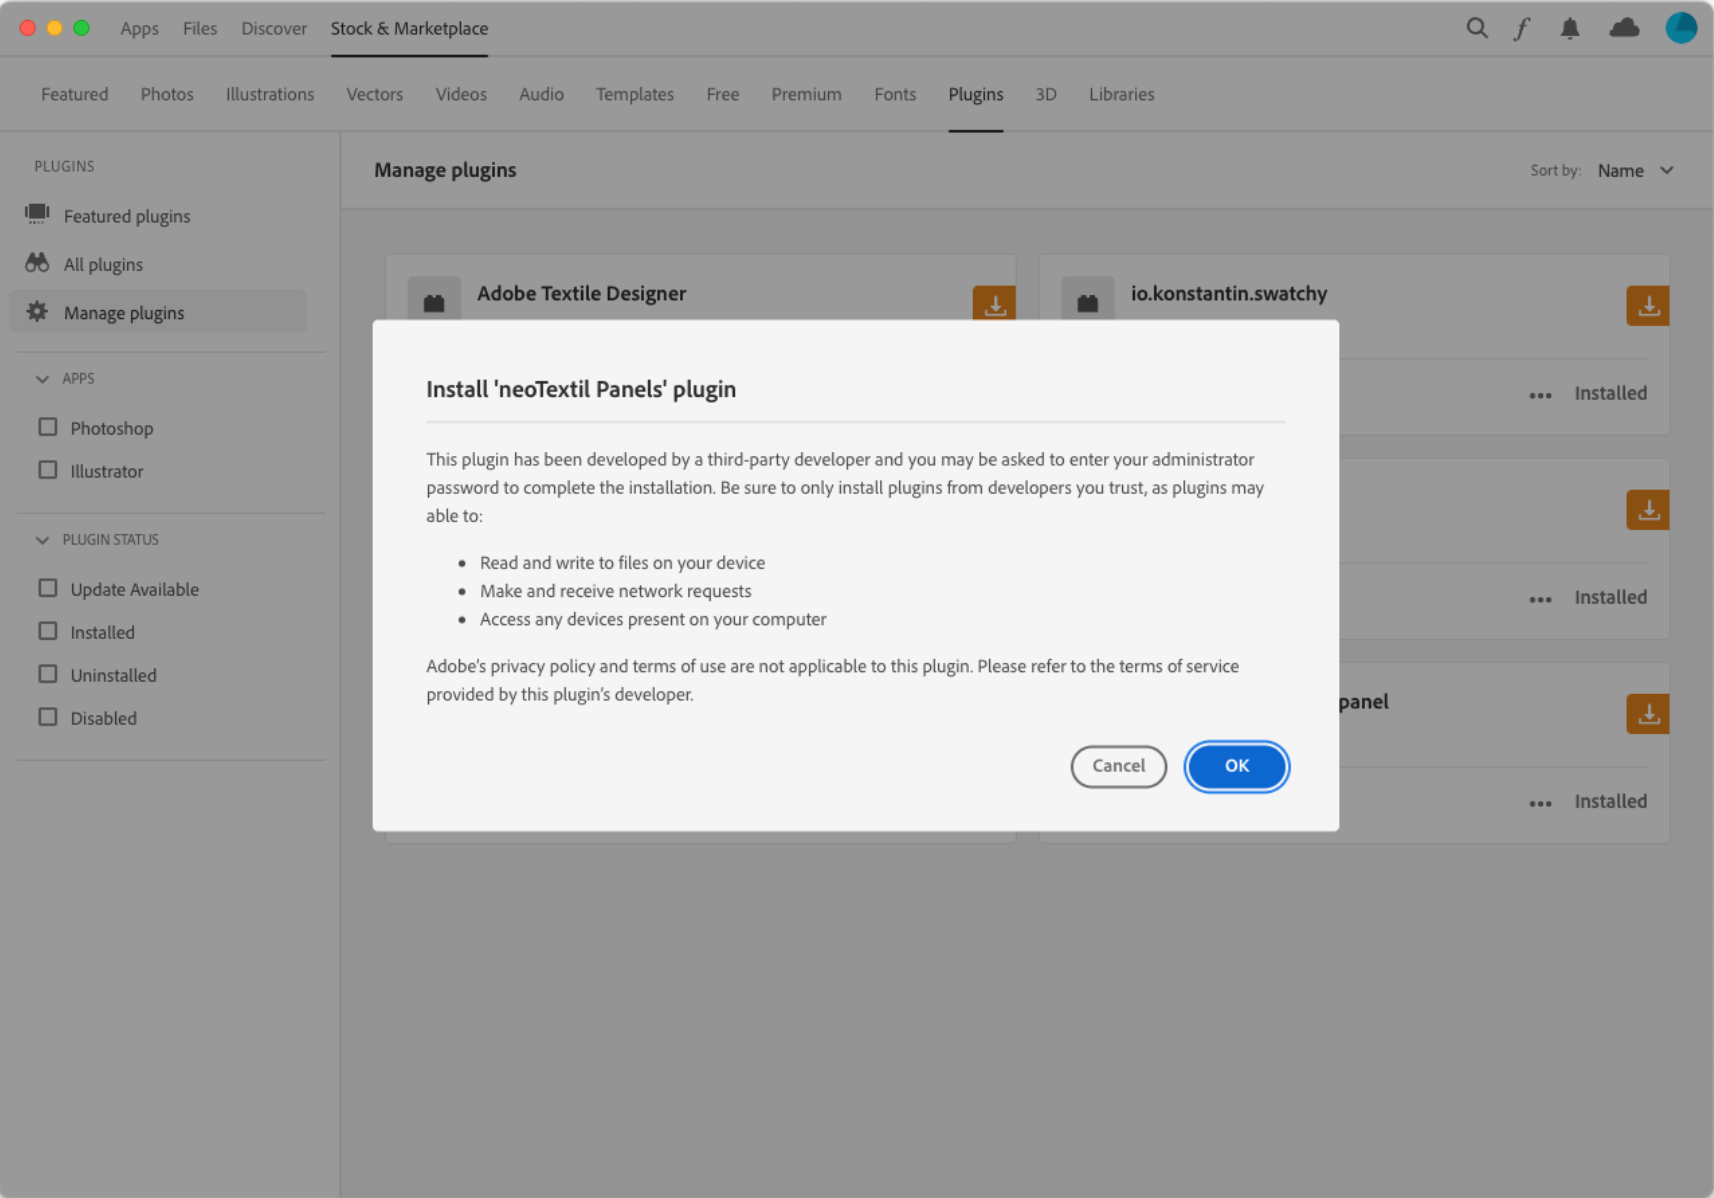Screen dimensions: 1714x1198
Task: Click the cloud sync status icon
Action: coord(1624,28)
